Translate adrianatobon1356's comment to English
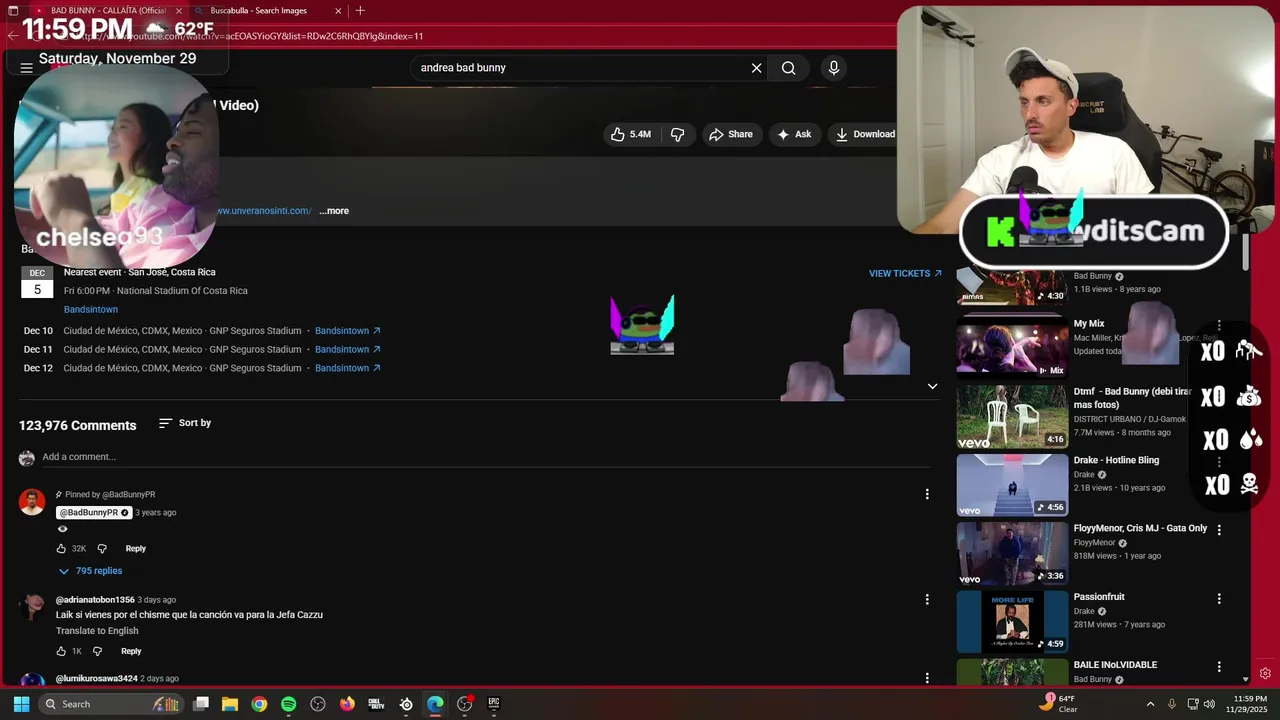Viewport: 1280px width, 720px height. point(97,631)
